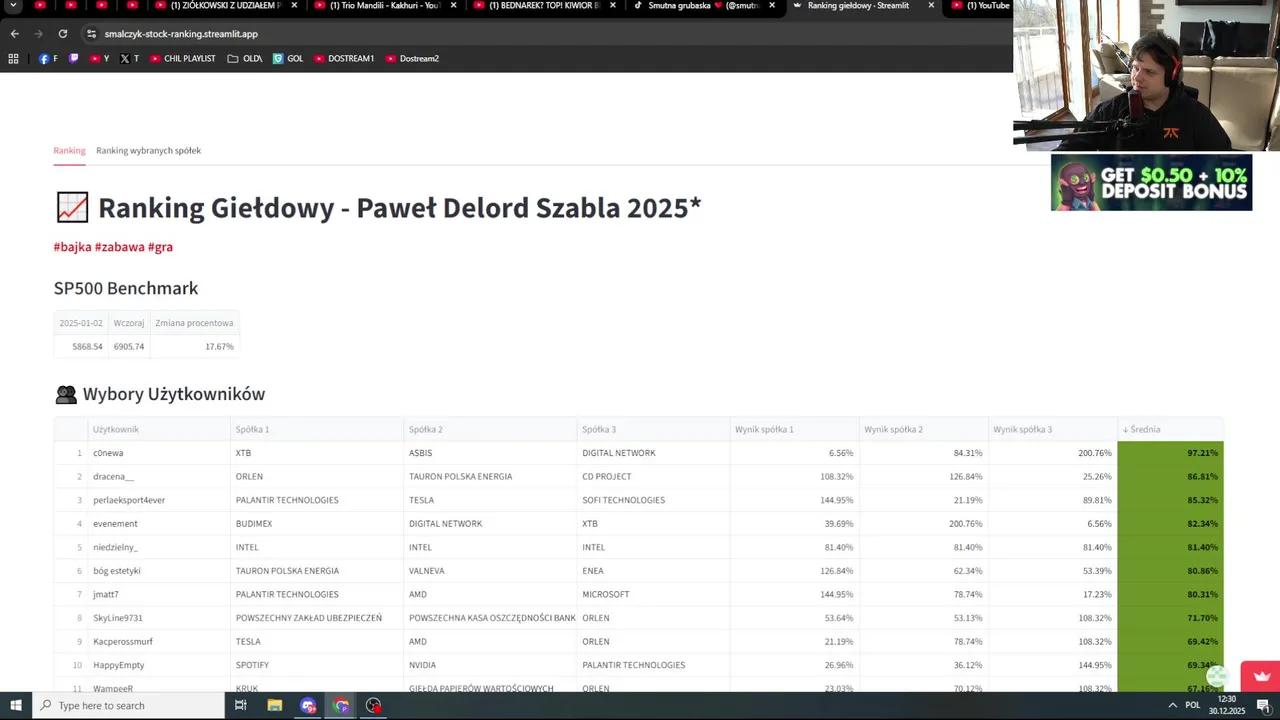Open the Dostream2 bookmark
This screenshot has width=1280, height=720.
tap(412, 59)
